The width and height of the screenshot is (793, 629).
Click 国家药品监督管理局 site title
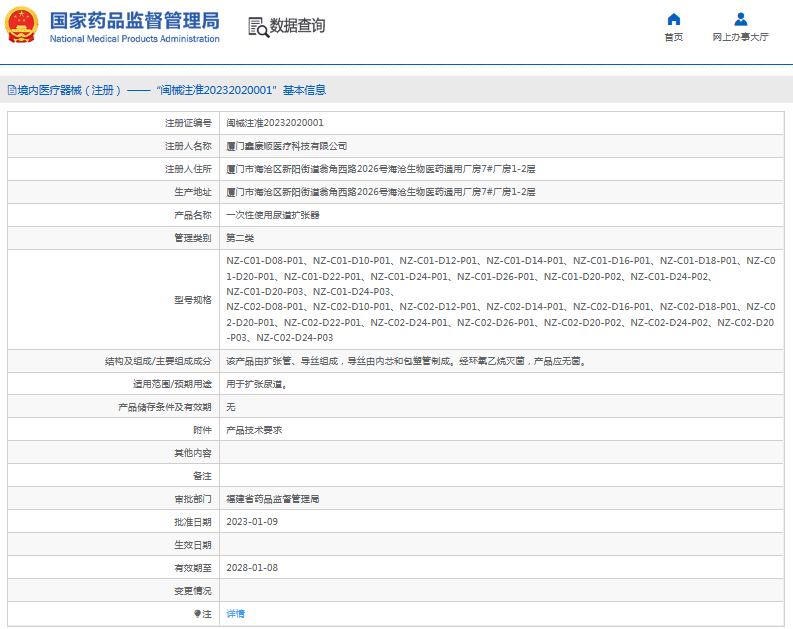click(135, 21)
